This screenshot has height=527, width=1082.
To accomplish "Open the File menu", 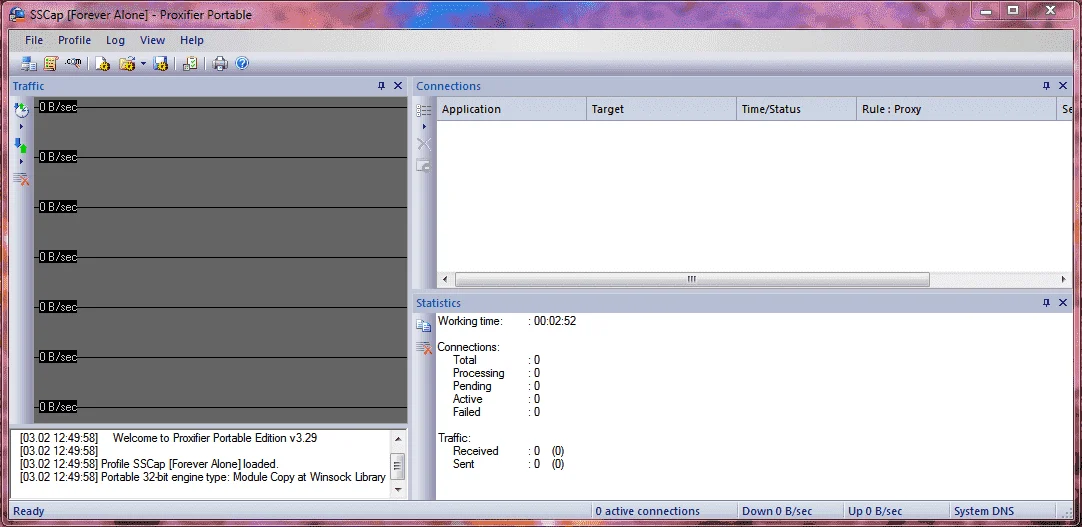I will click(34, 40).
